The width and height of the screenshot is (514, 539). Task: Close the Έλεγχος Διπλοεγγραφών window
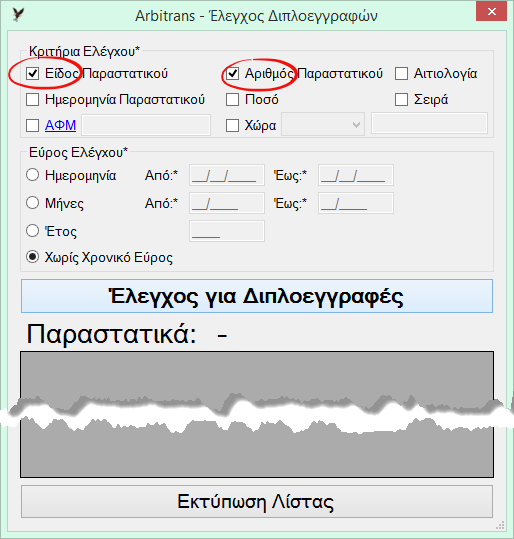coord(491,12)
